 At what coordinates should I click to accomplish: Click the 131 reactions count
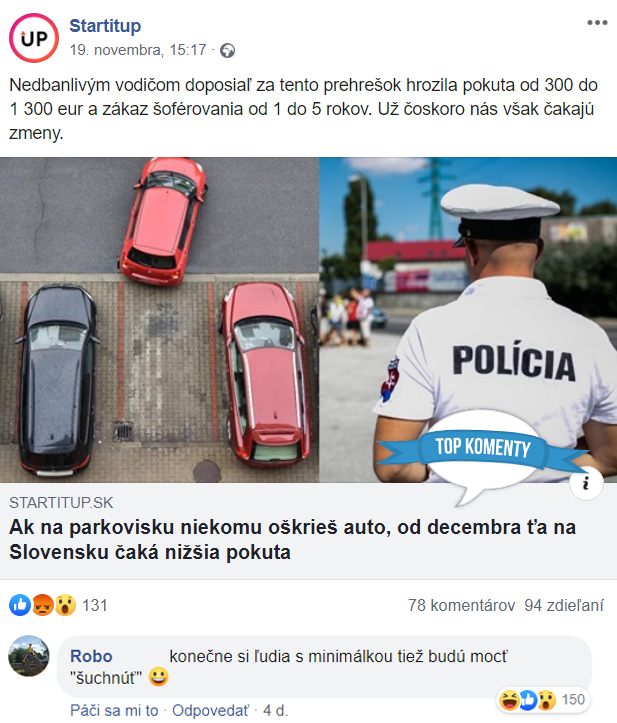[95, 605]
